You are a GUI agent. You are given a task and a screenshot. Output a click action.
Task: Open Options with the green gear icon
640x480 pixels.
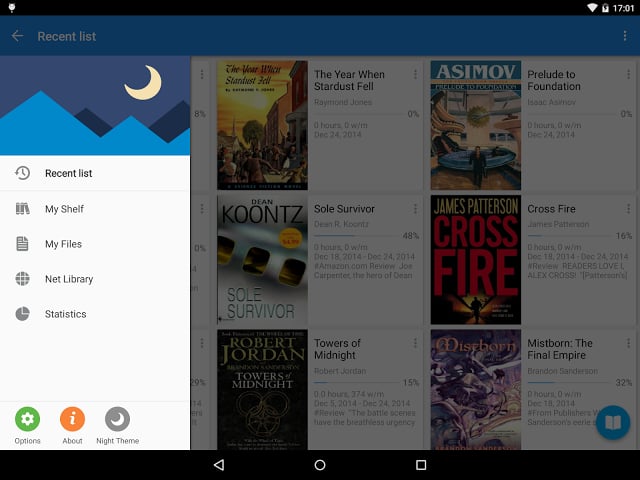coord(27,420)
